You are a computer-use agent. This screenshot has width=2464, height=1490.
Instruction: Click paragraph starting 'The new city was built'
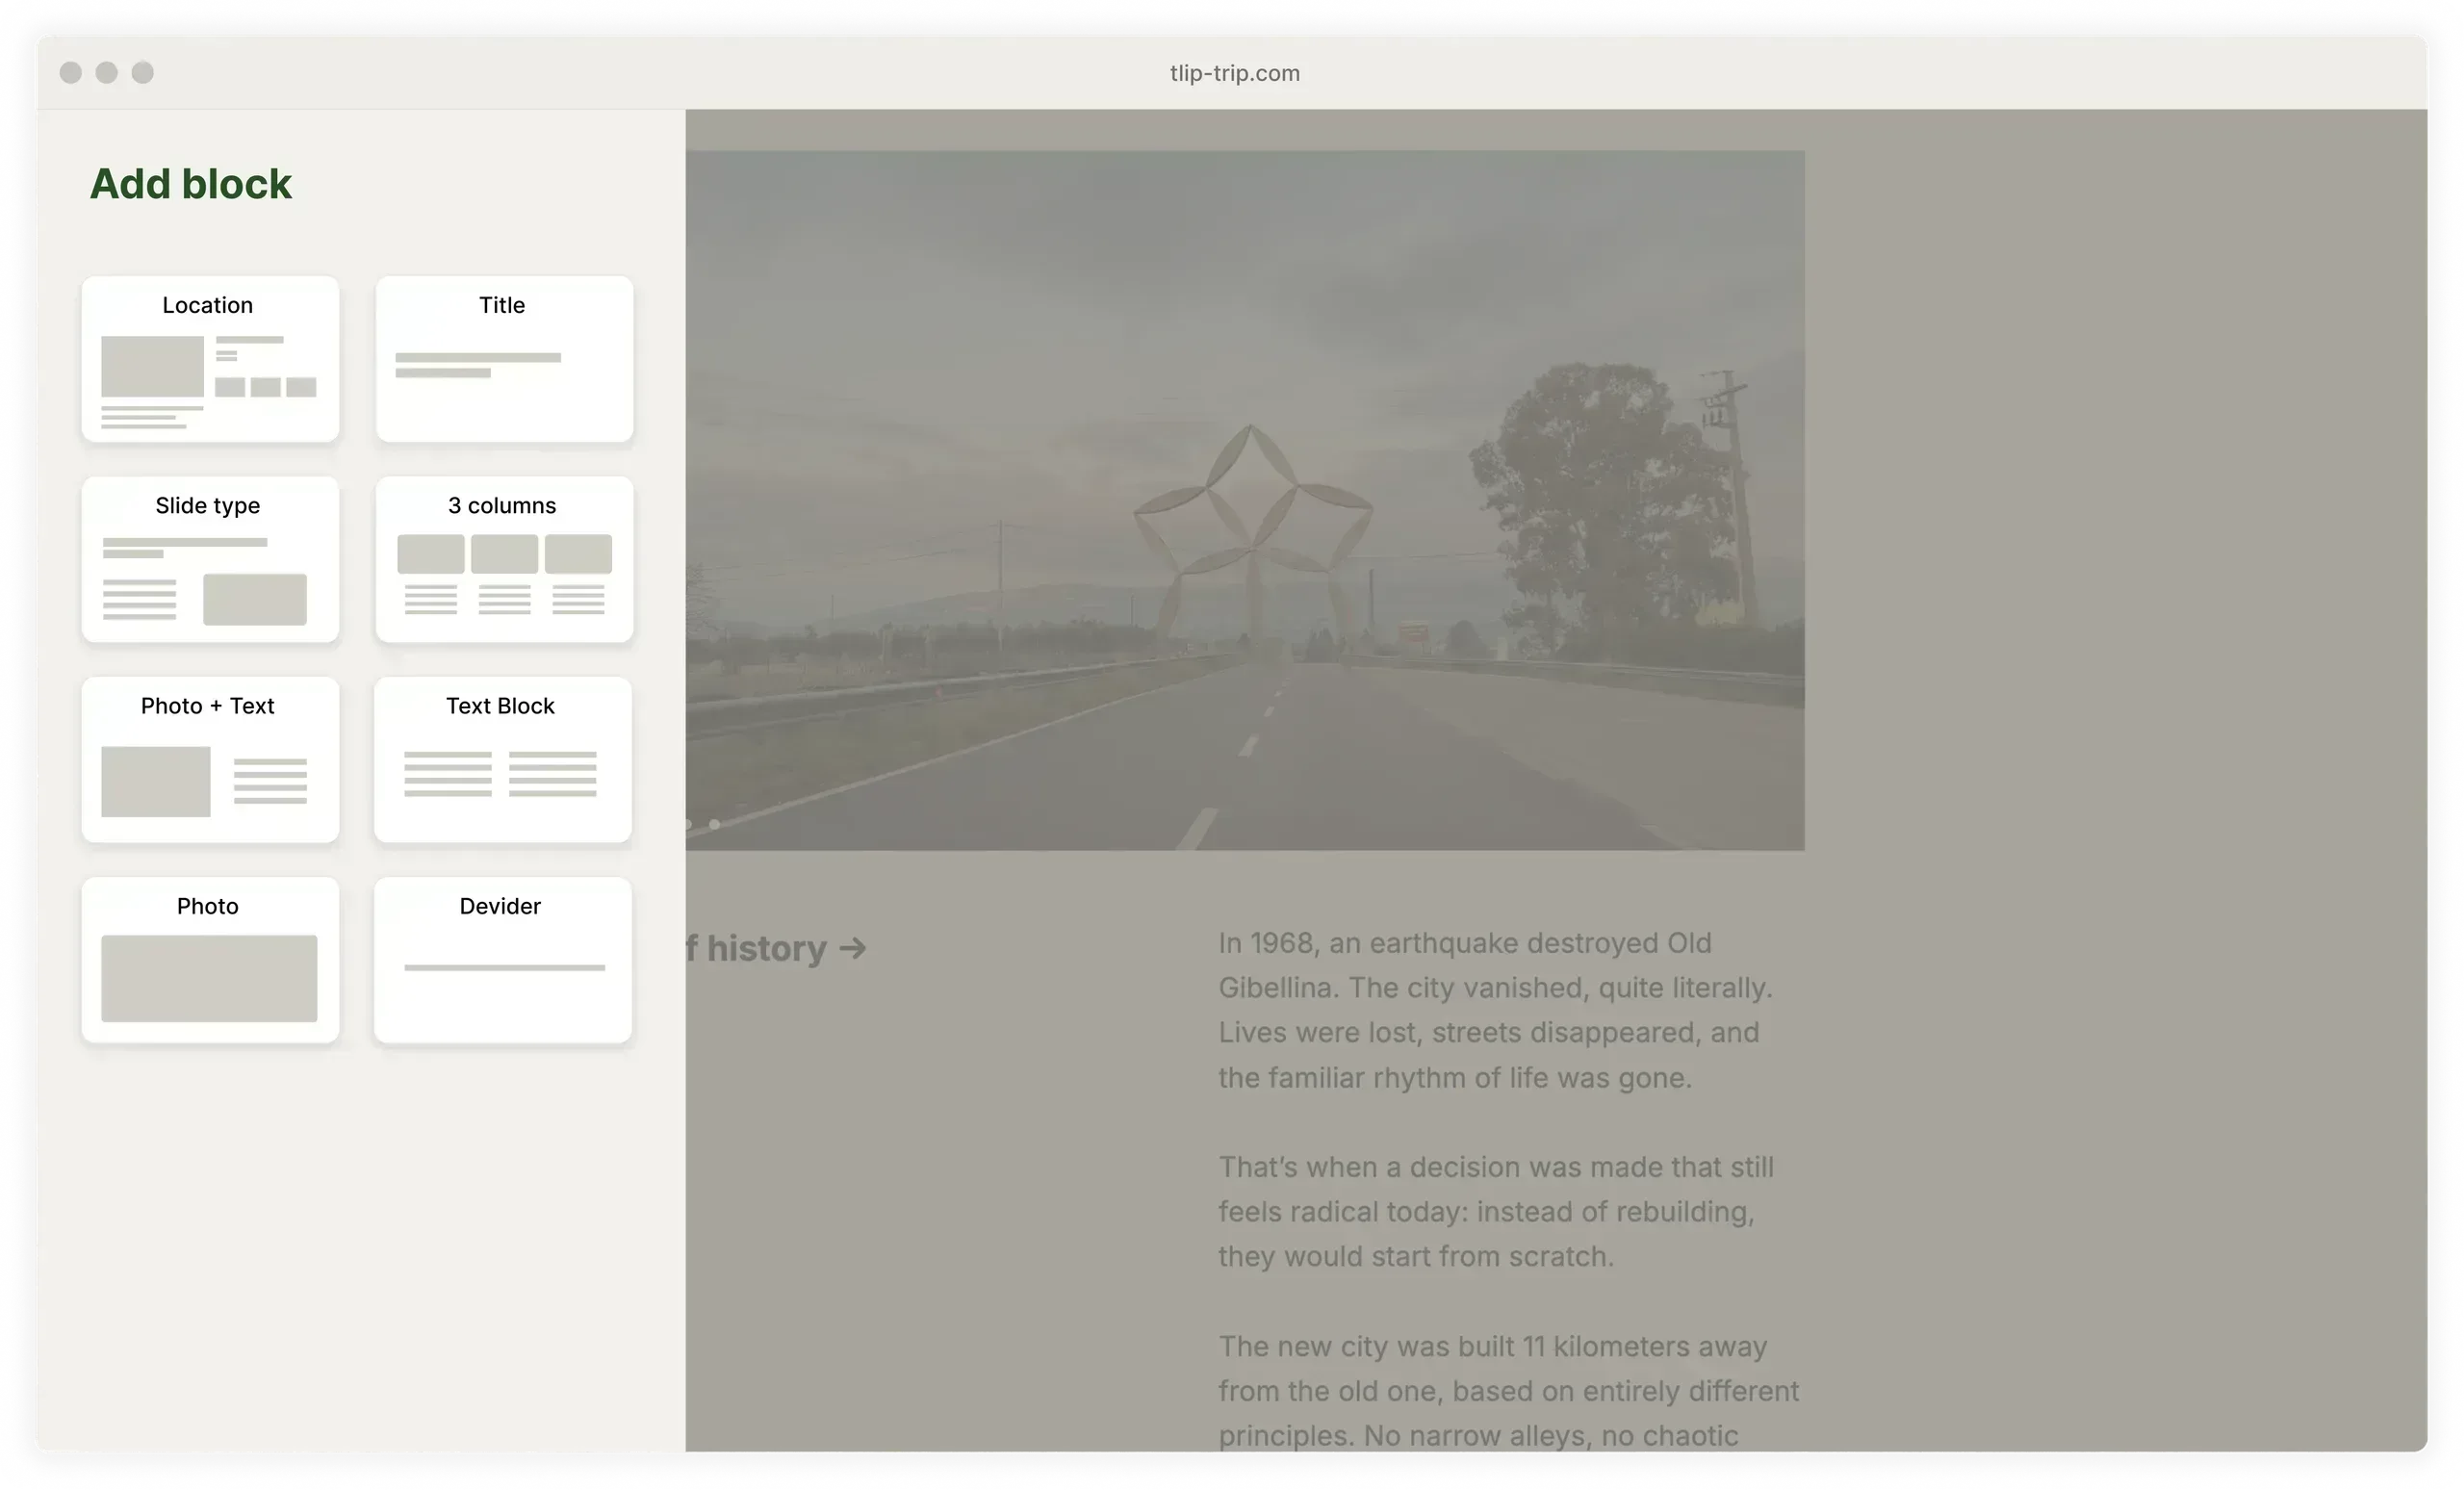click(x=1508, y=1390)
